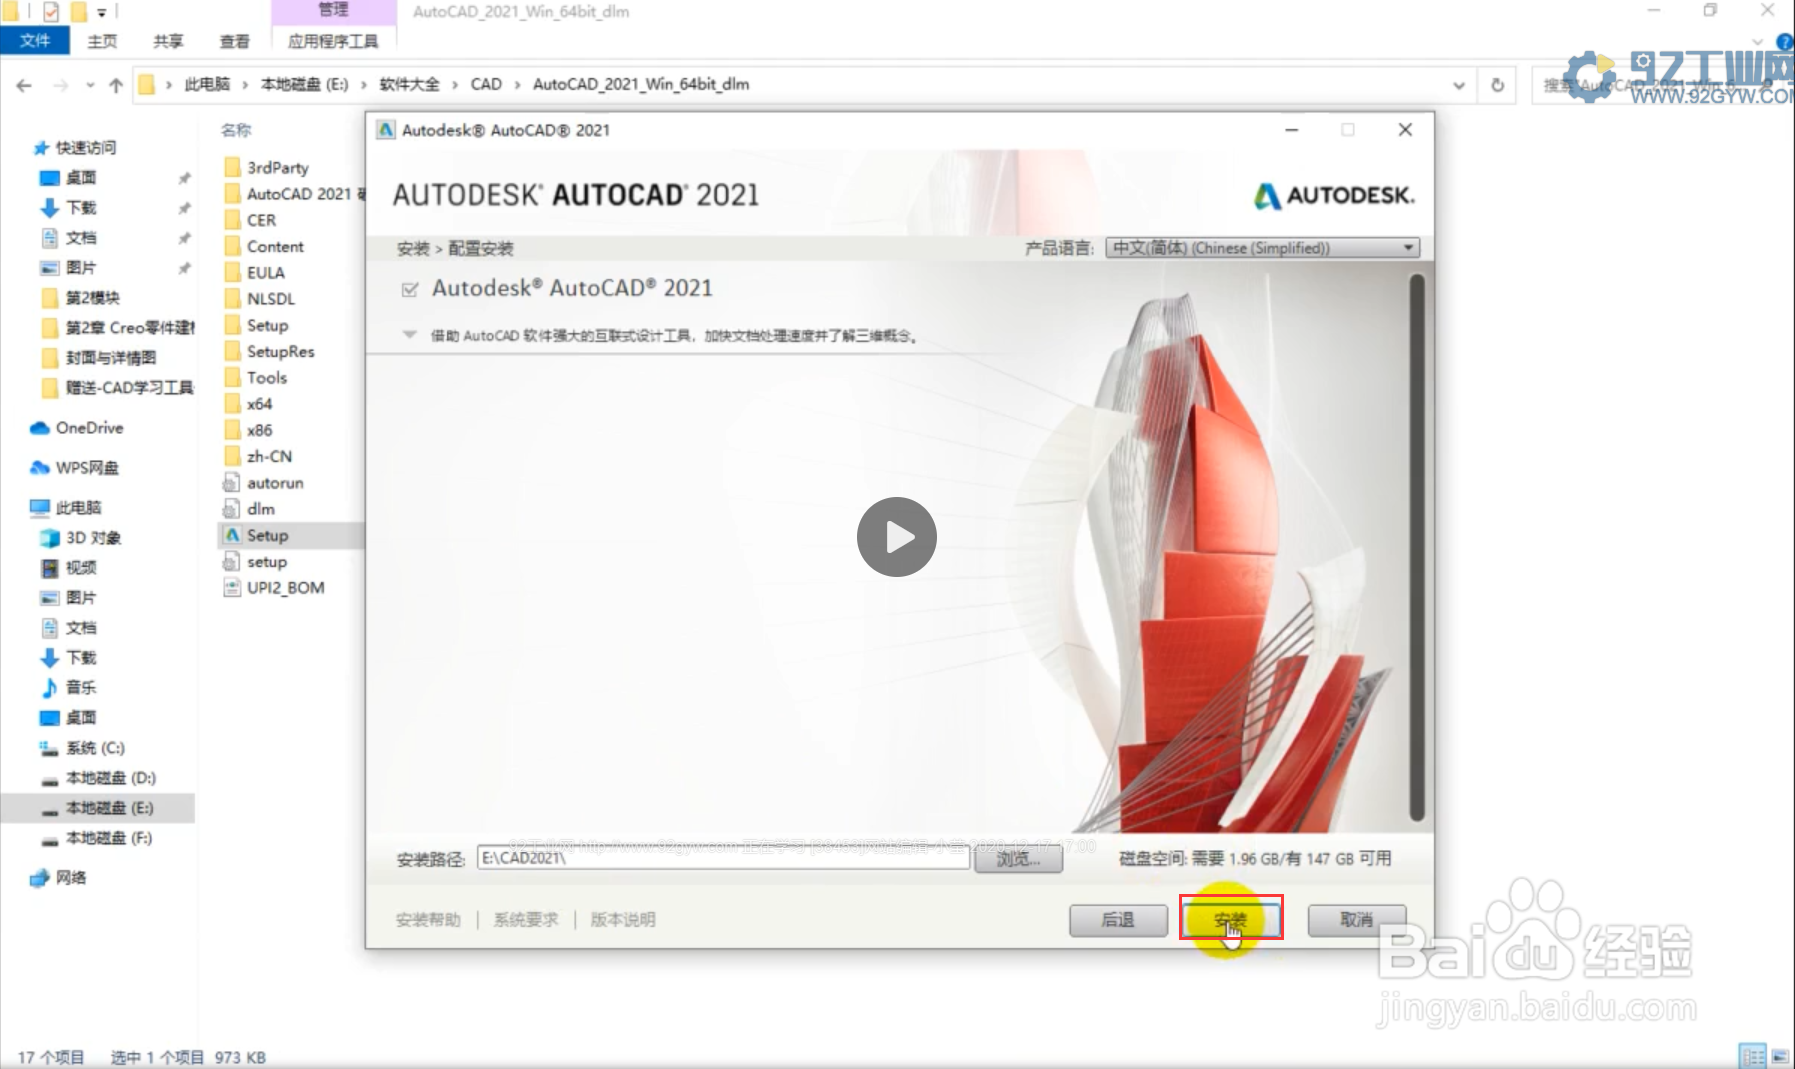Switch to the 查看 (View) ribbon tab

pyautogui.click(x=234, y=41)
